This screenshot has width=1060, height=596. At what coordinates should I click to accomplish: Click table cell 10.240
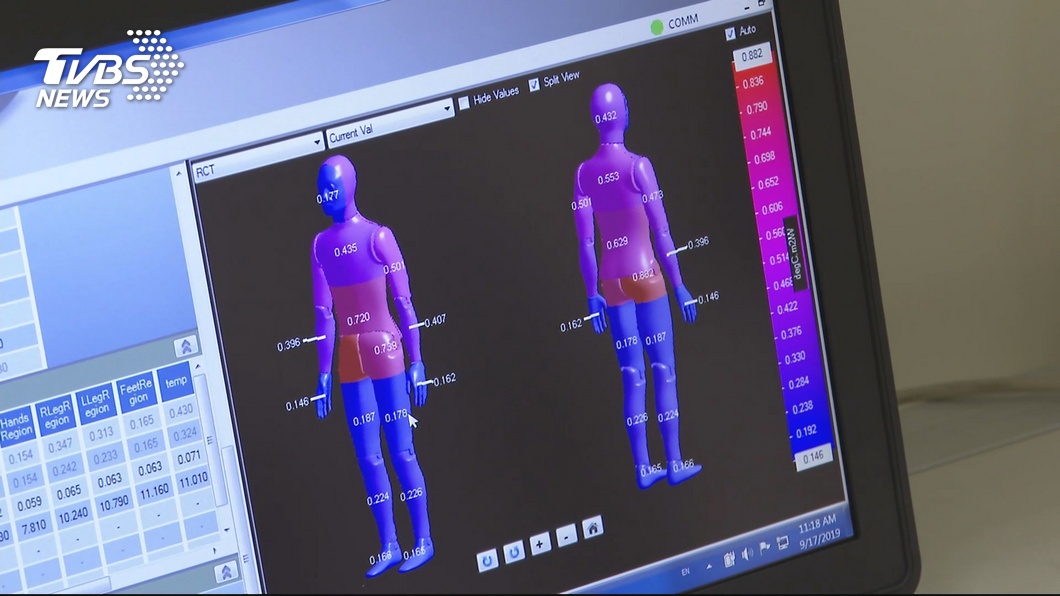pos(72,516)
